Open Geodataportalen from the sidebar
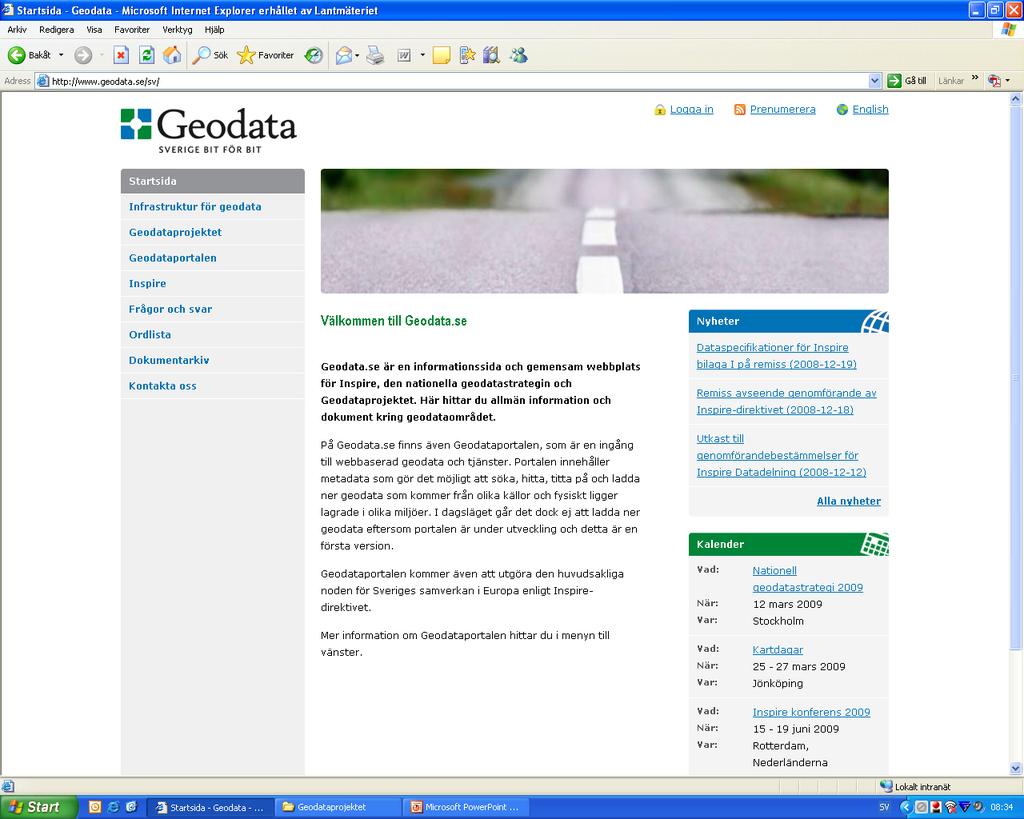This screenshot has height=819, width=1024. coord(172,257)
